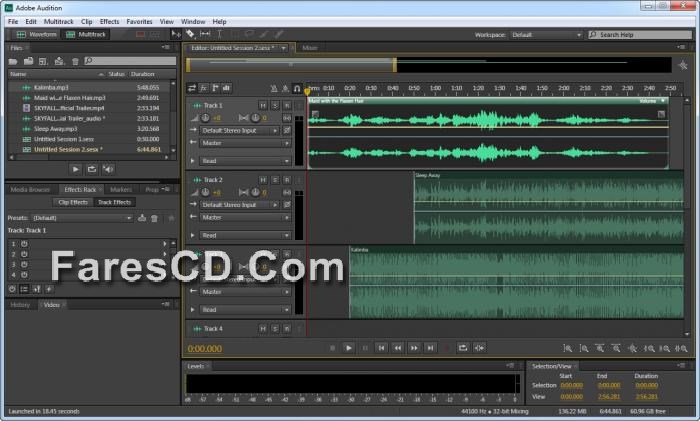Arm Track 2 for record (R)

[287, 179]
